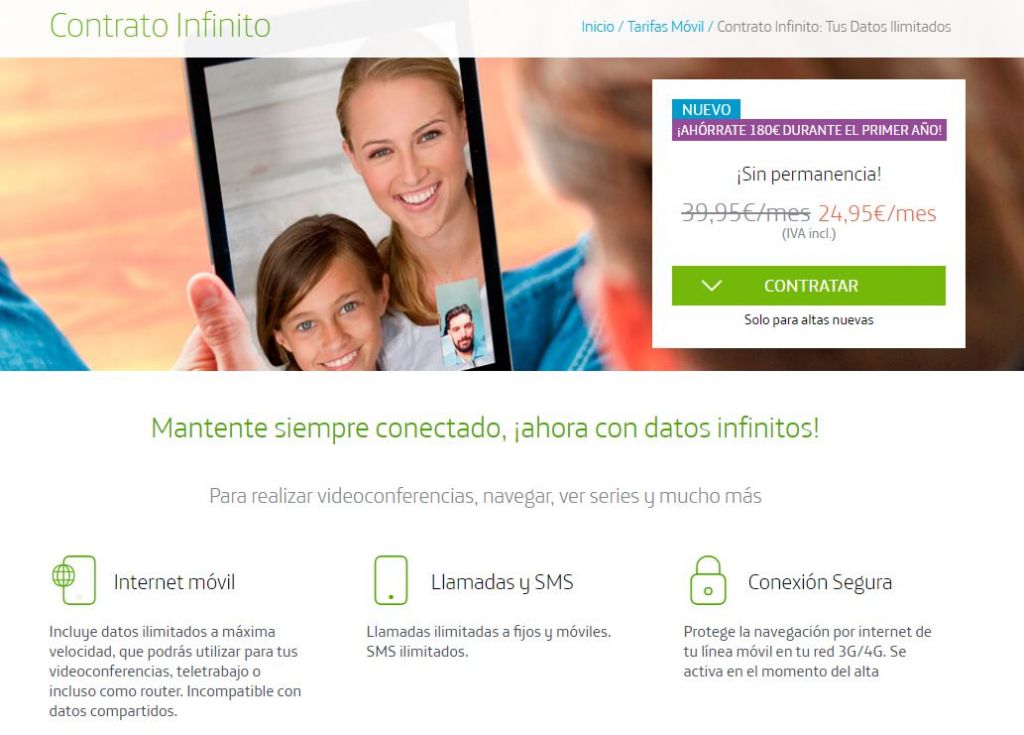
Task: Click the Conexión Segura padlock icon
Action: [x=708, y=580]
